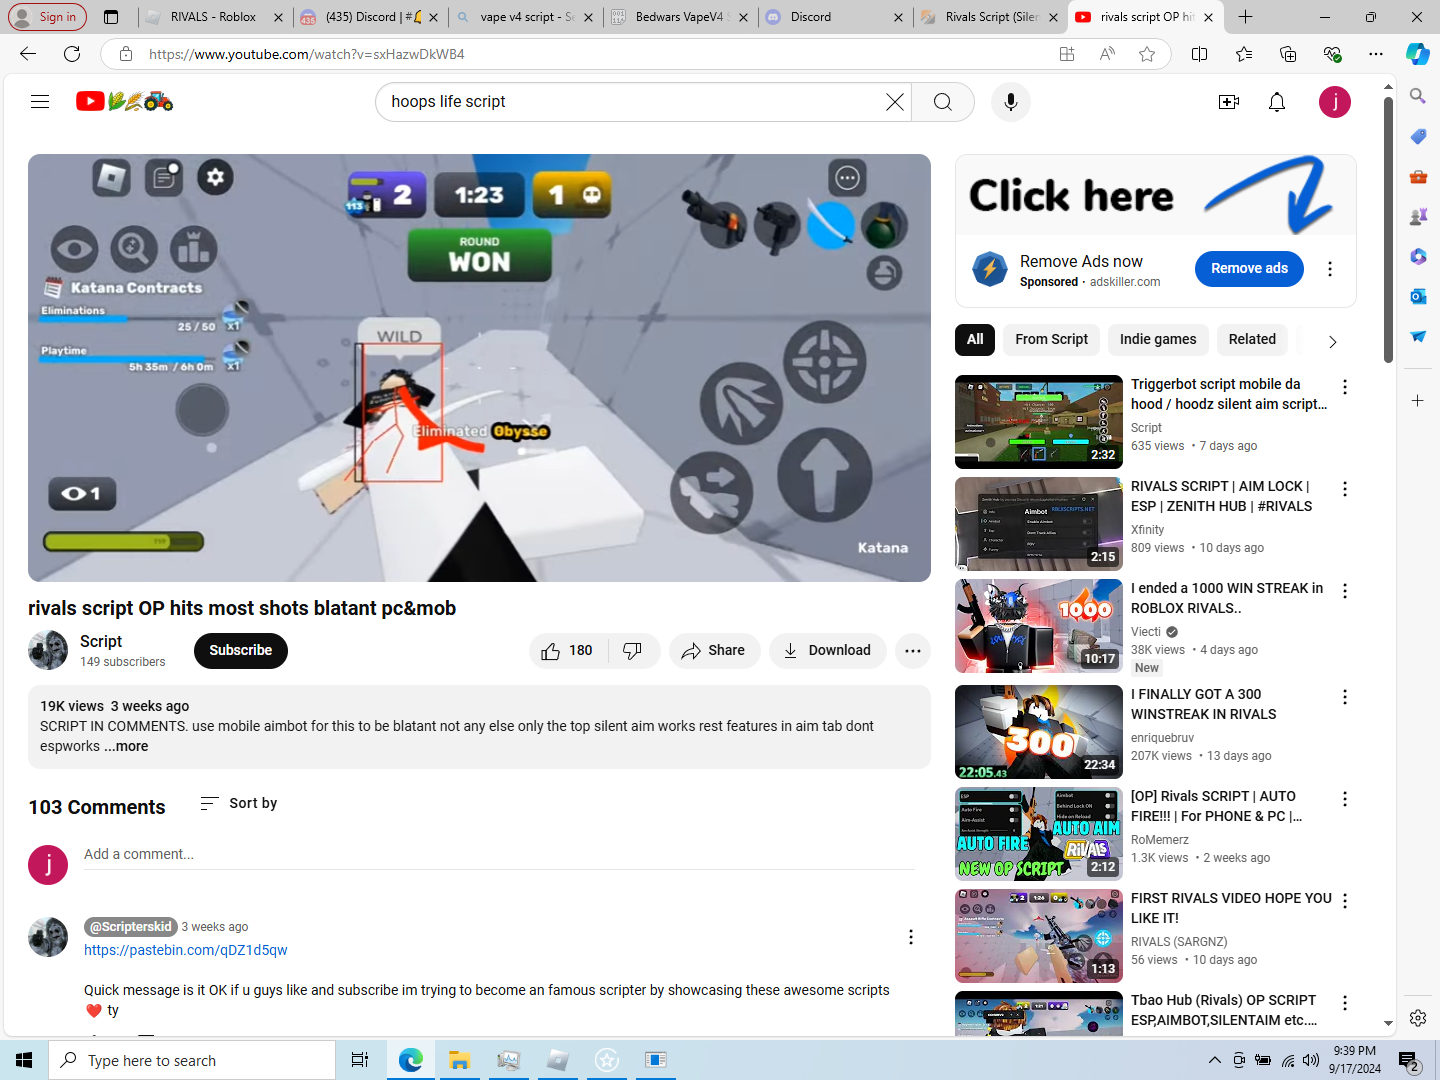
Task: Click the browser address bar URL
Action: tap(307, 54)
